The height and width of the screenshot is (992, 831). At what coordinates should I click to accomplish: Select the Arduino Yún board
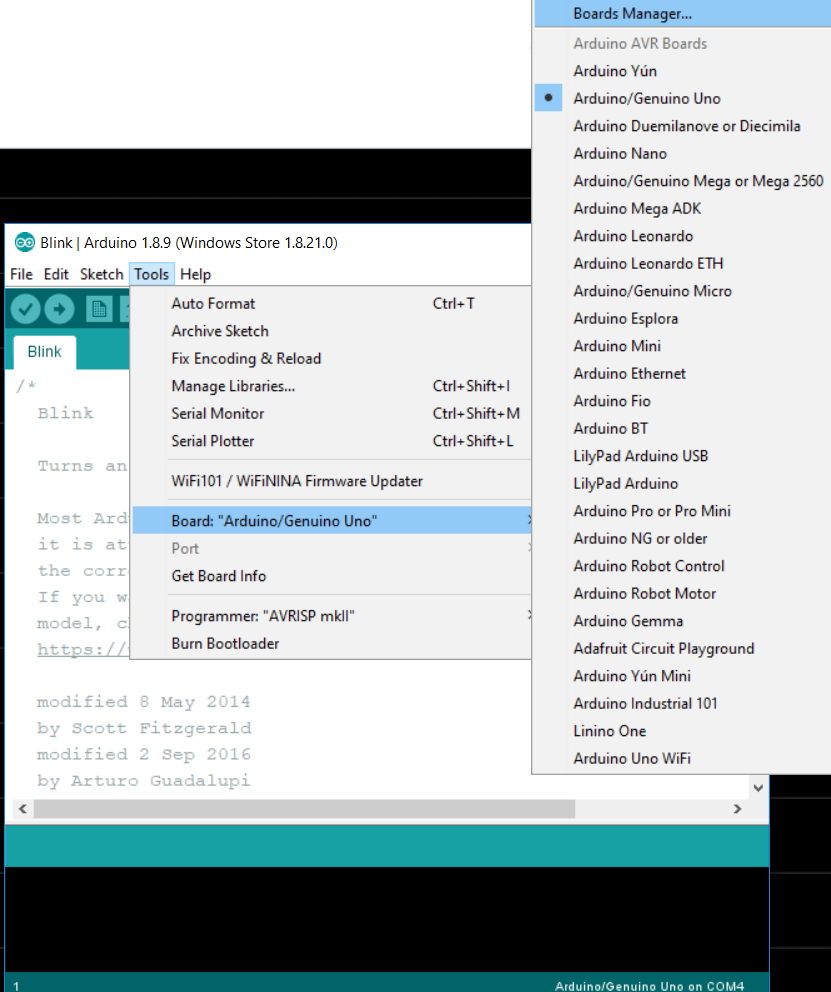(x=682, y=71)
